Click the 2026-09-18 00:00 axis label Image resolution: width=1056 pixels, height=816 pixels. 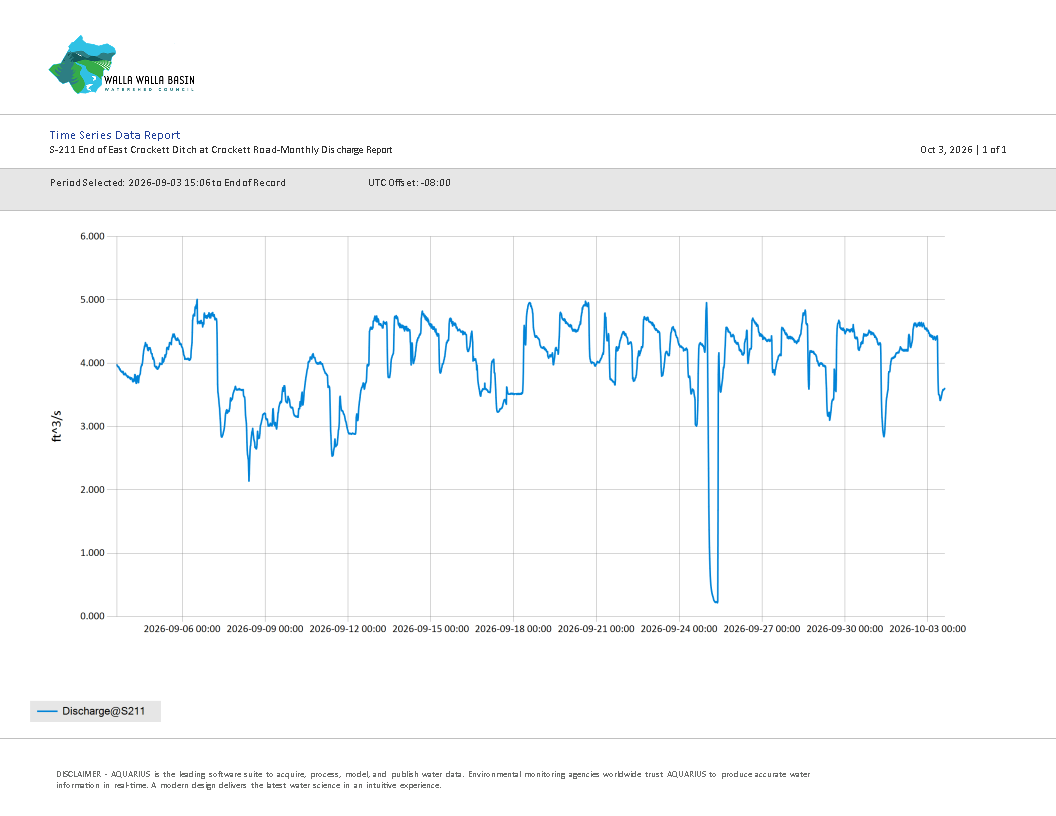513,628
